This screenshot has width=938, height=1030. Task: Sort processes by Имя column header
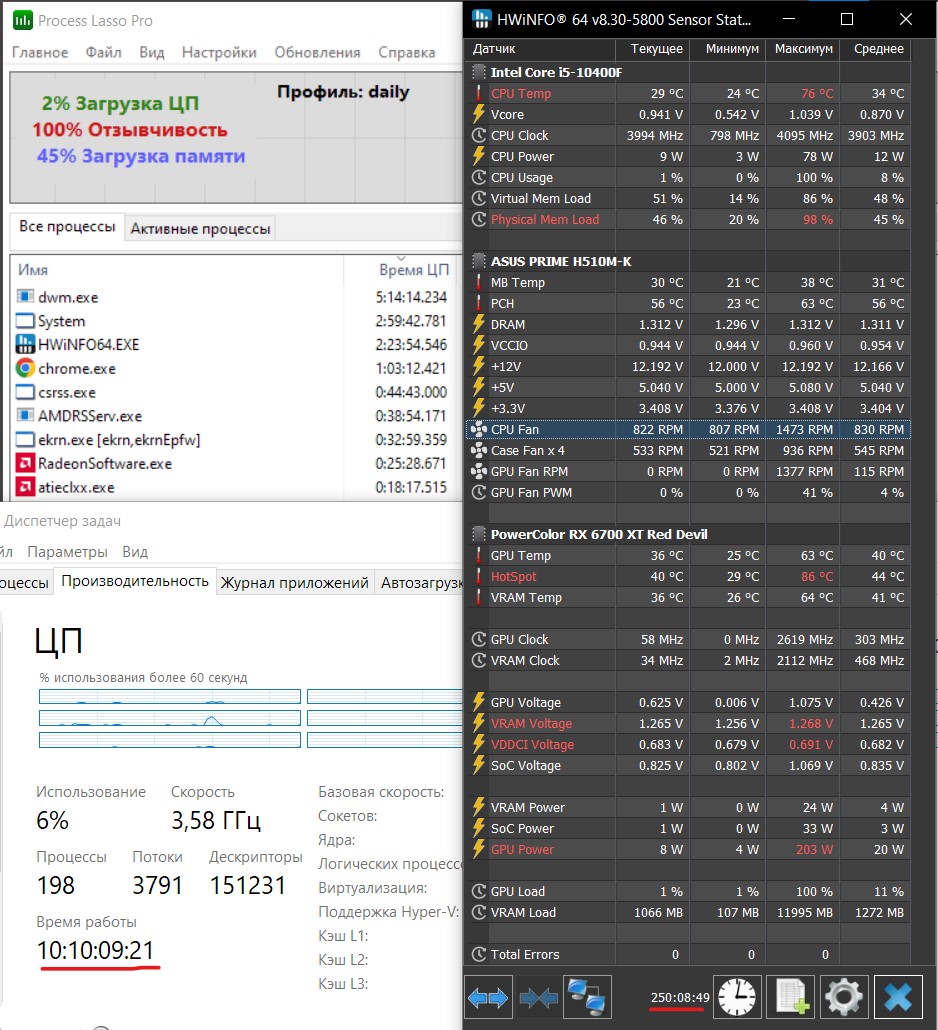(x=177, y=269)
